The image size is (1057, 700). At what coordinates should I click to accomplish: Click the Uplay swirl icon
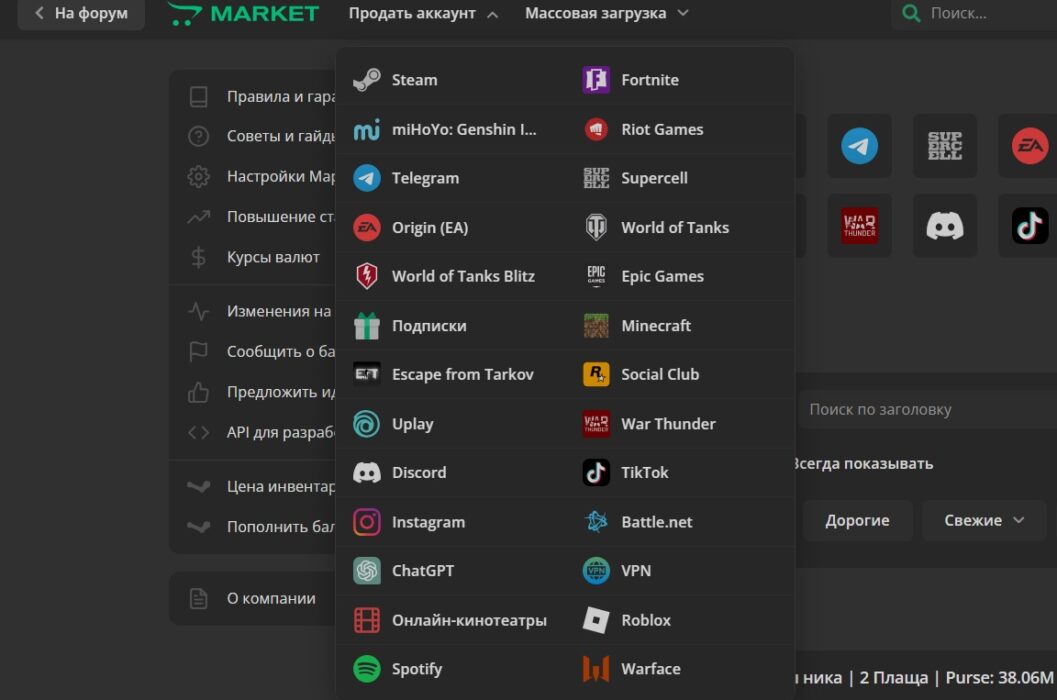point(367,424)
